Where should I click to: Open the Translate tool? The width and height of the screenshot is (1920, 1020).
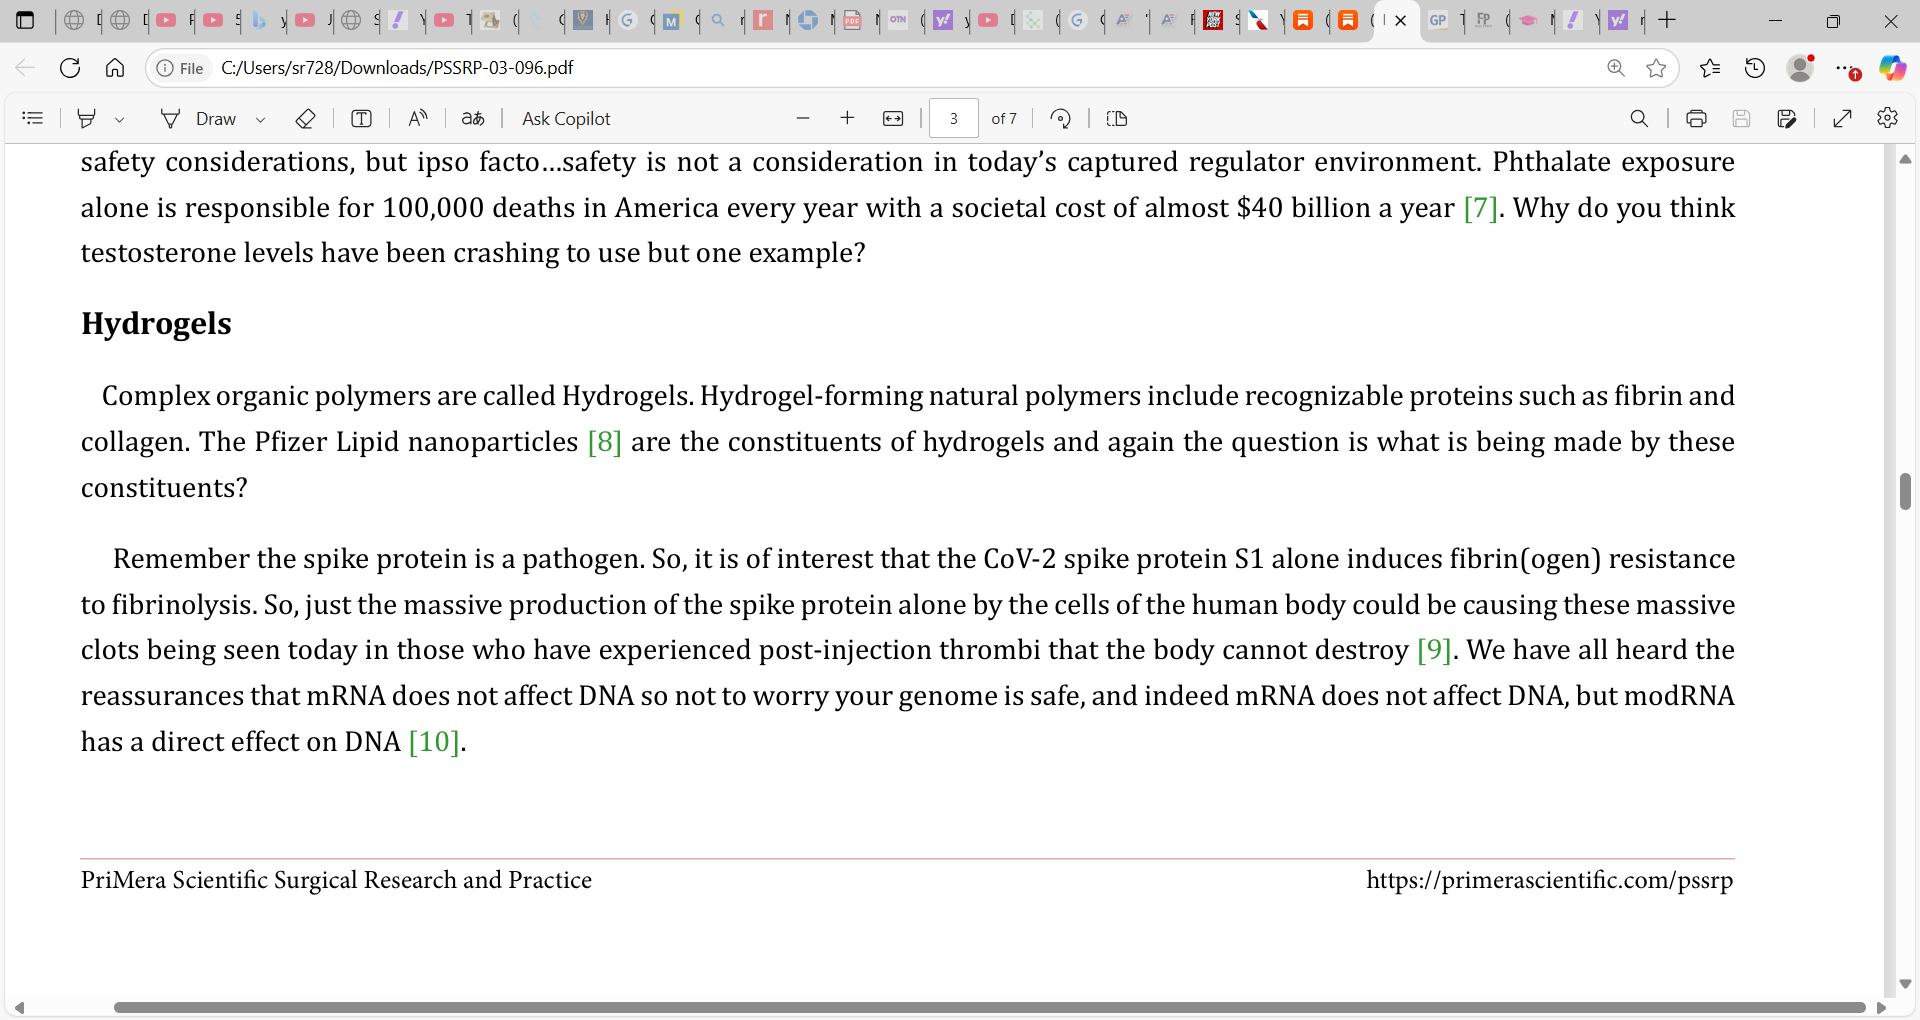(x=473, y=118)
